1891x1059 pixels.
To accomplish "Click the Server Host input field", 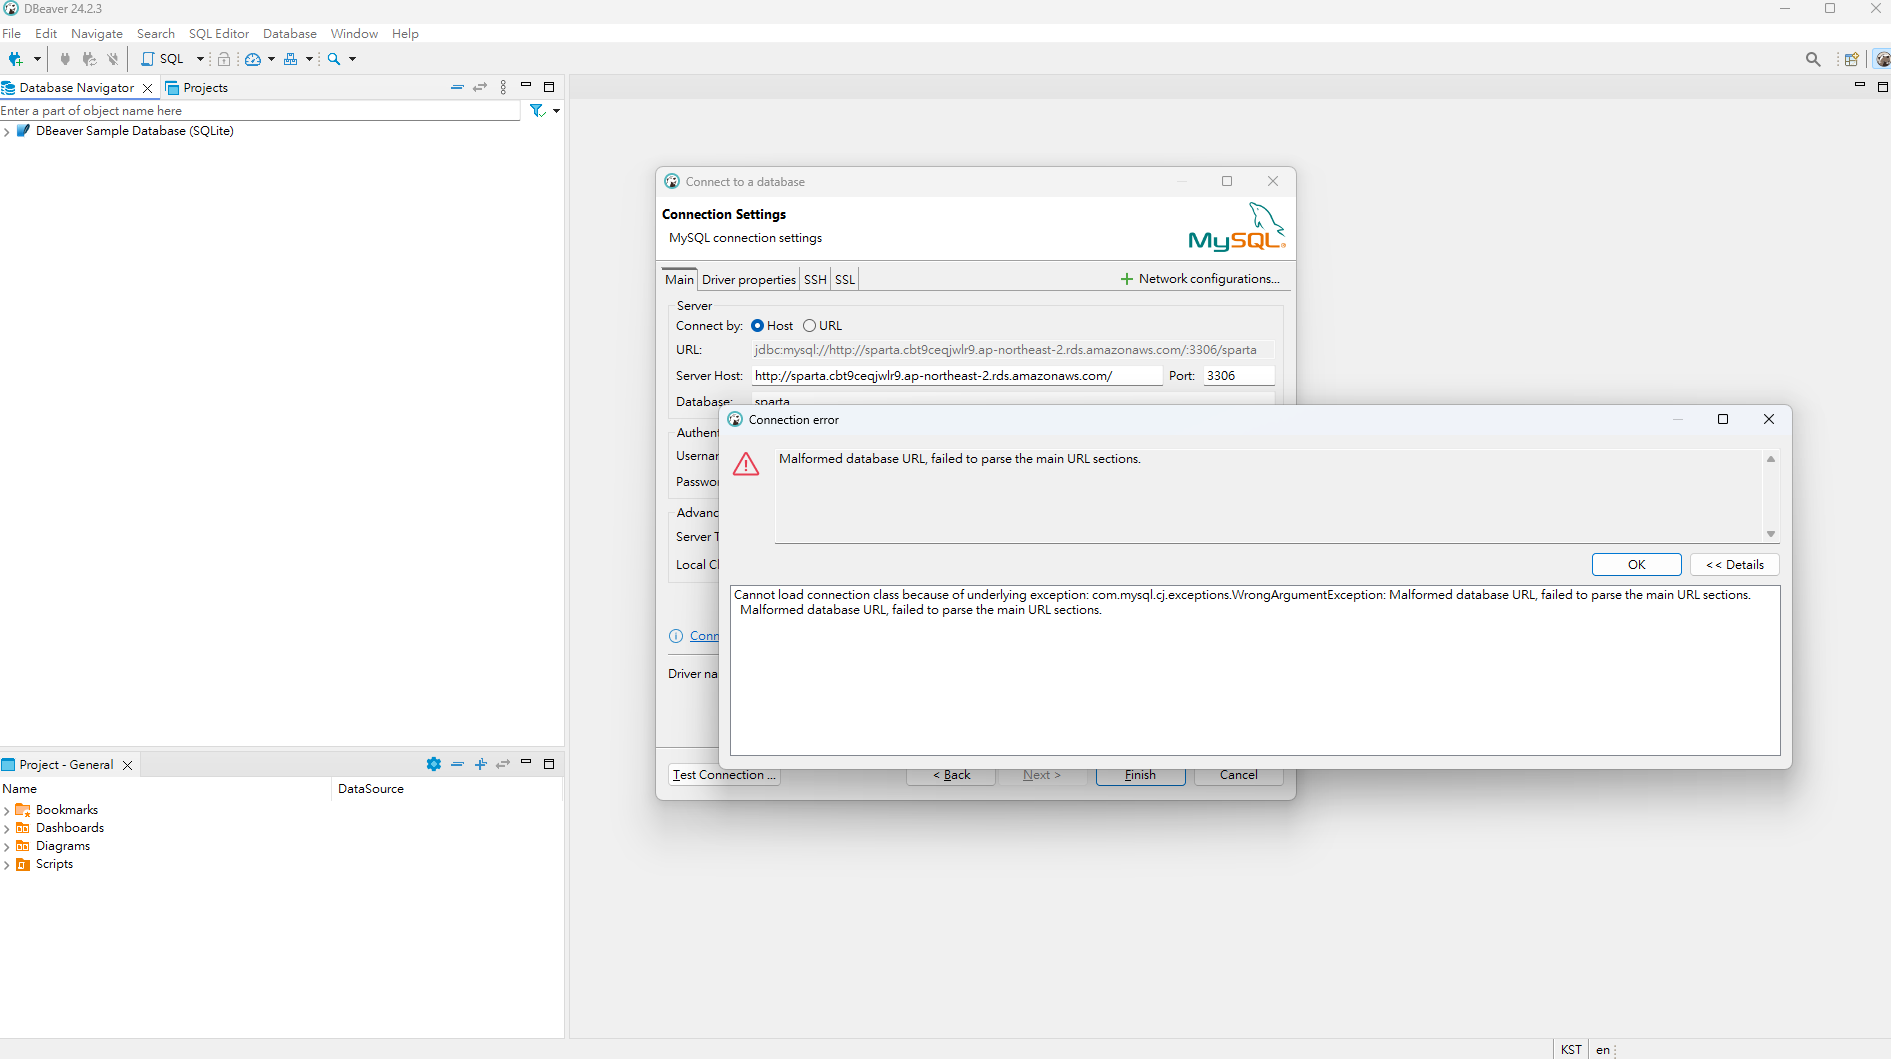I will click(x=957, y=376).
